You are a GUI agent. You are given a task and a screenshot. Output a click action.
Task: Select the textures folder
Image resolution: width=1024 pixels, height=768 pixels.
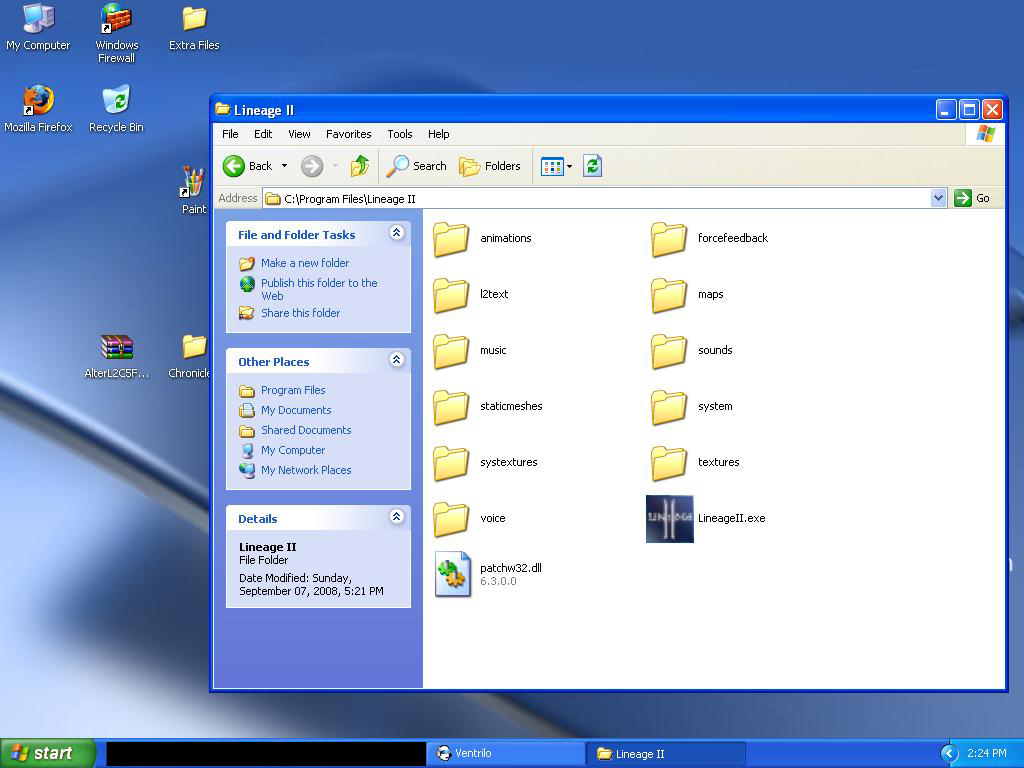pyautogui.click(x=696, y=463)
